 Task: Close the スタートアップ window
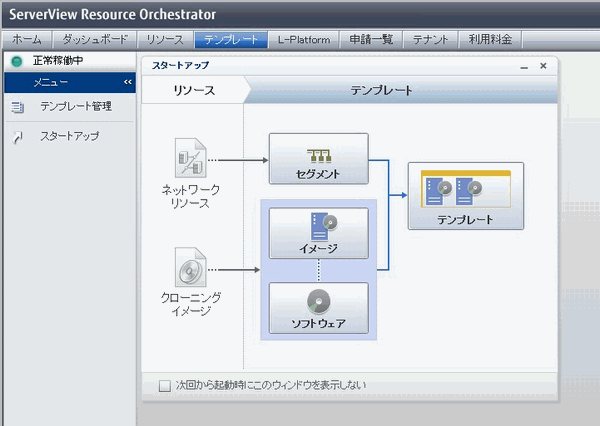pyautogui.click(x=543, y=66)
